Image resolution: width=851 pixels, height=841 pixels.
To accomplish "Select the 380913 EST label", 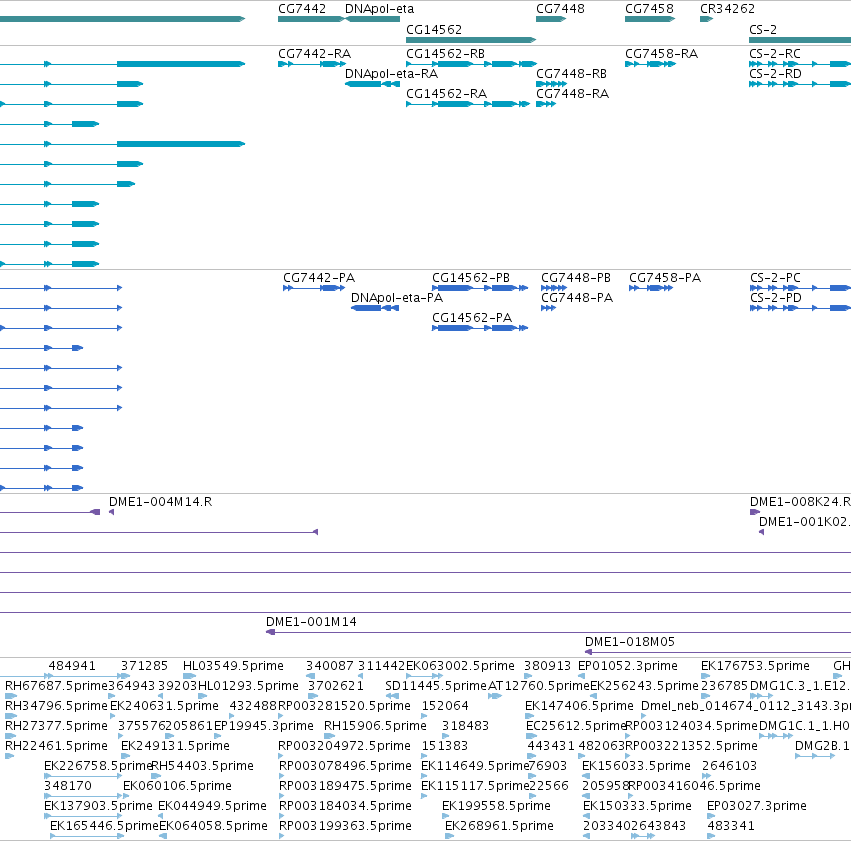I will click(x=547, y=666).
